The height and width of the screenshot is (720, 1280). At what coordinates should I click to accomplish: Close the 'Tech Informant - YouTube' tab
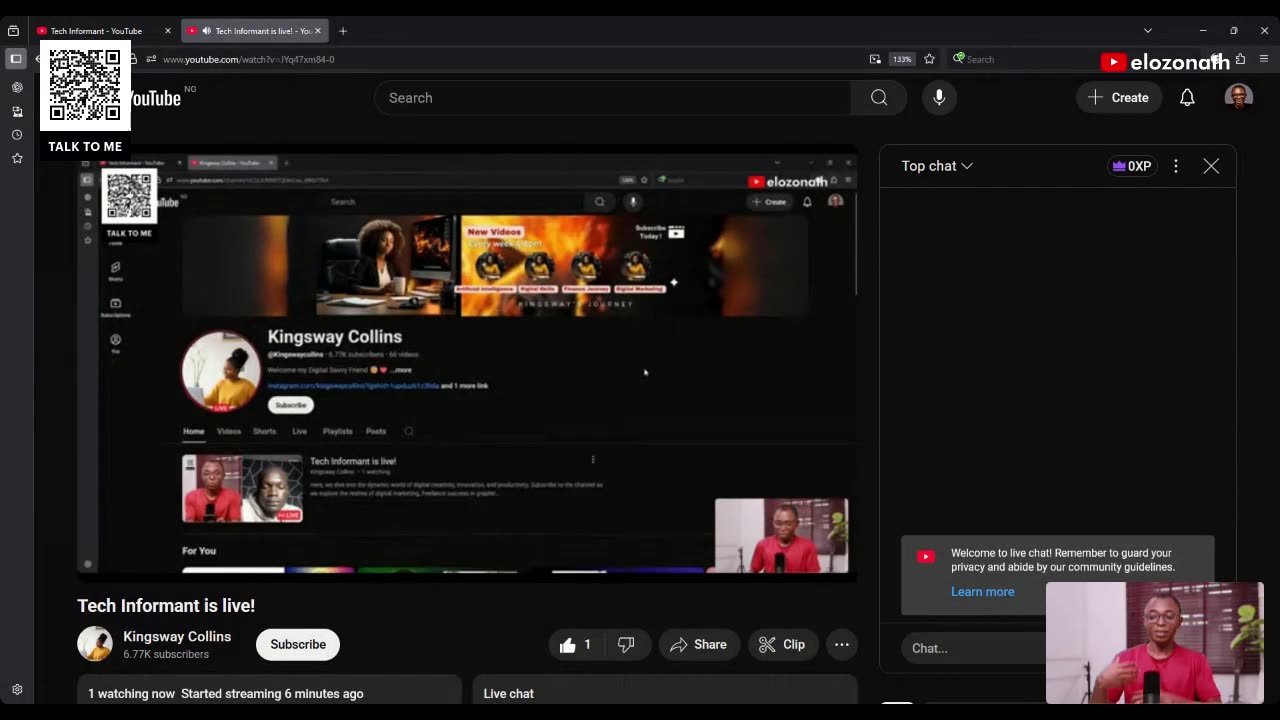tap(168, 31)
